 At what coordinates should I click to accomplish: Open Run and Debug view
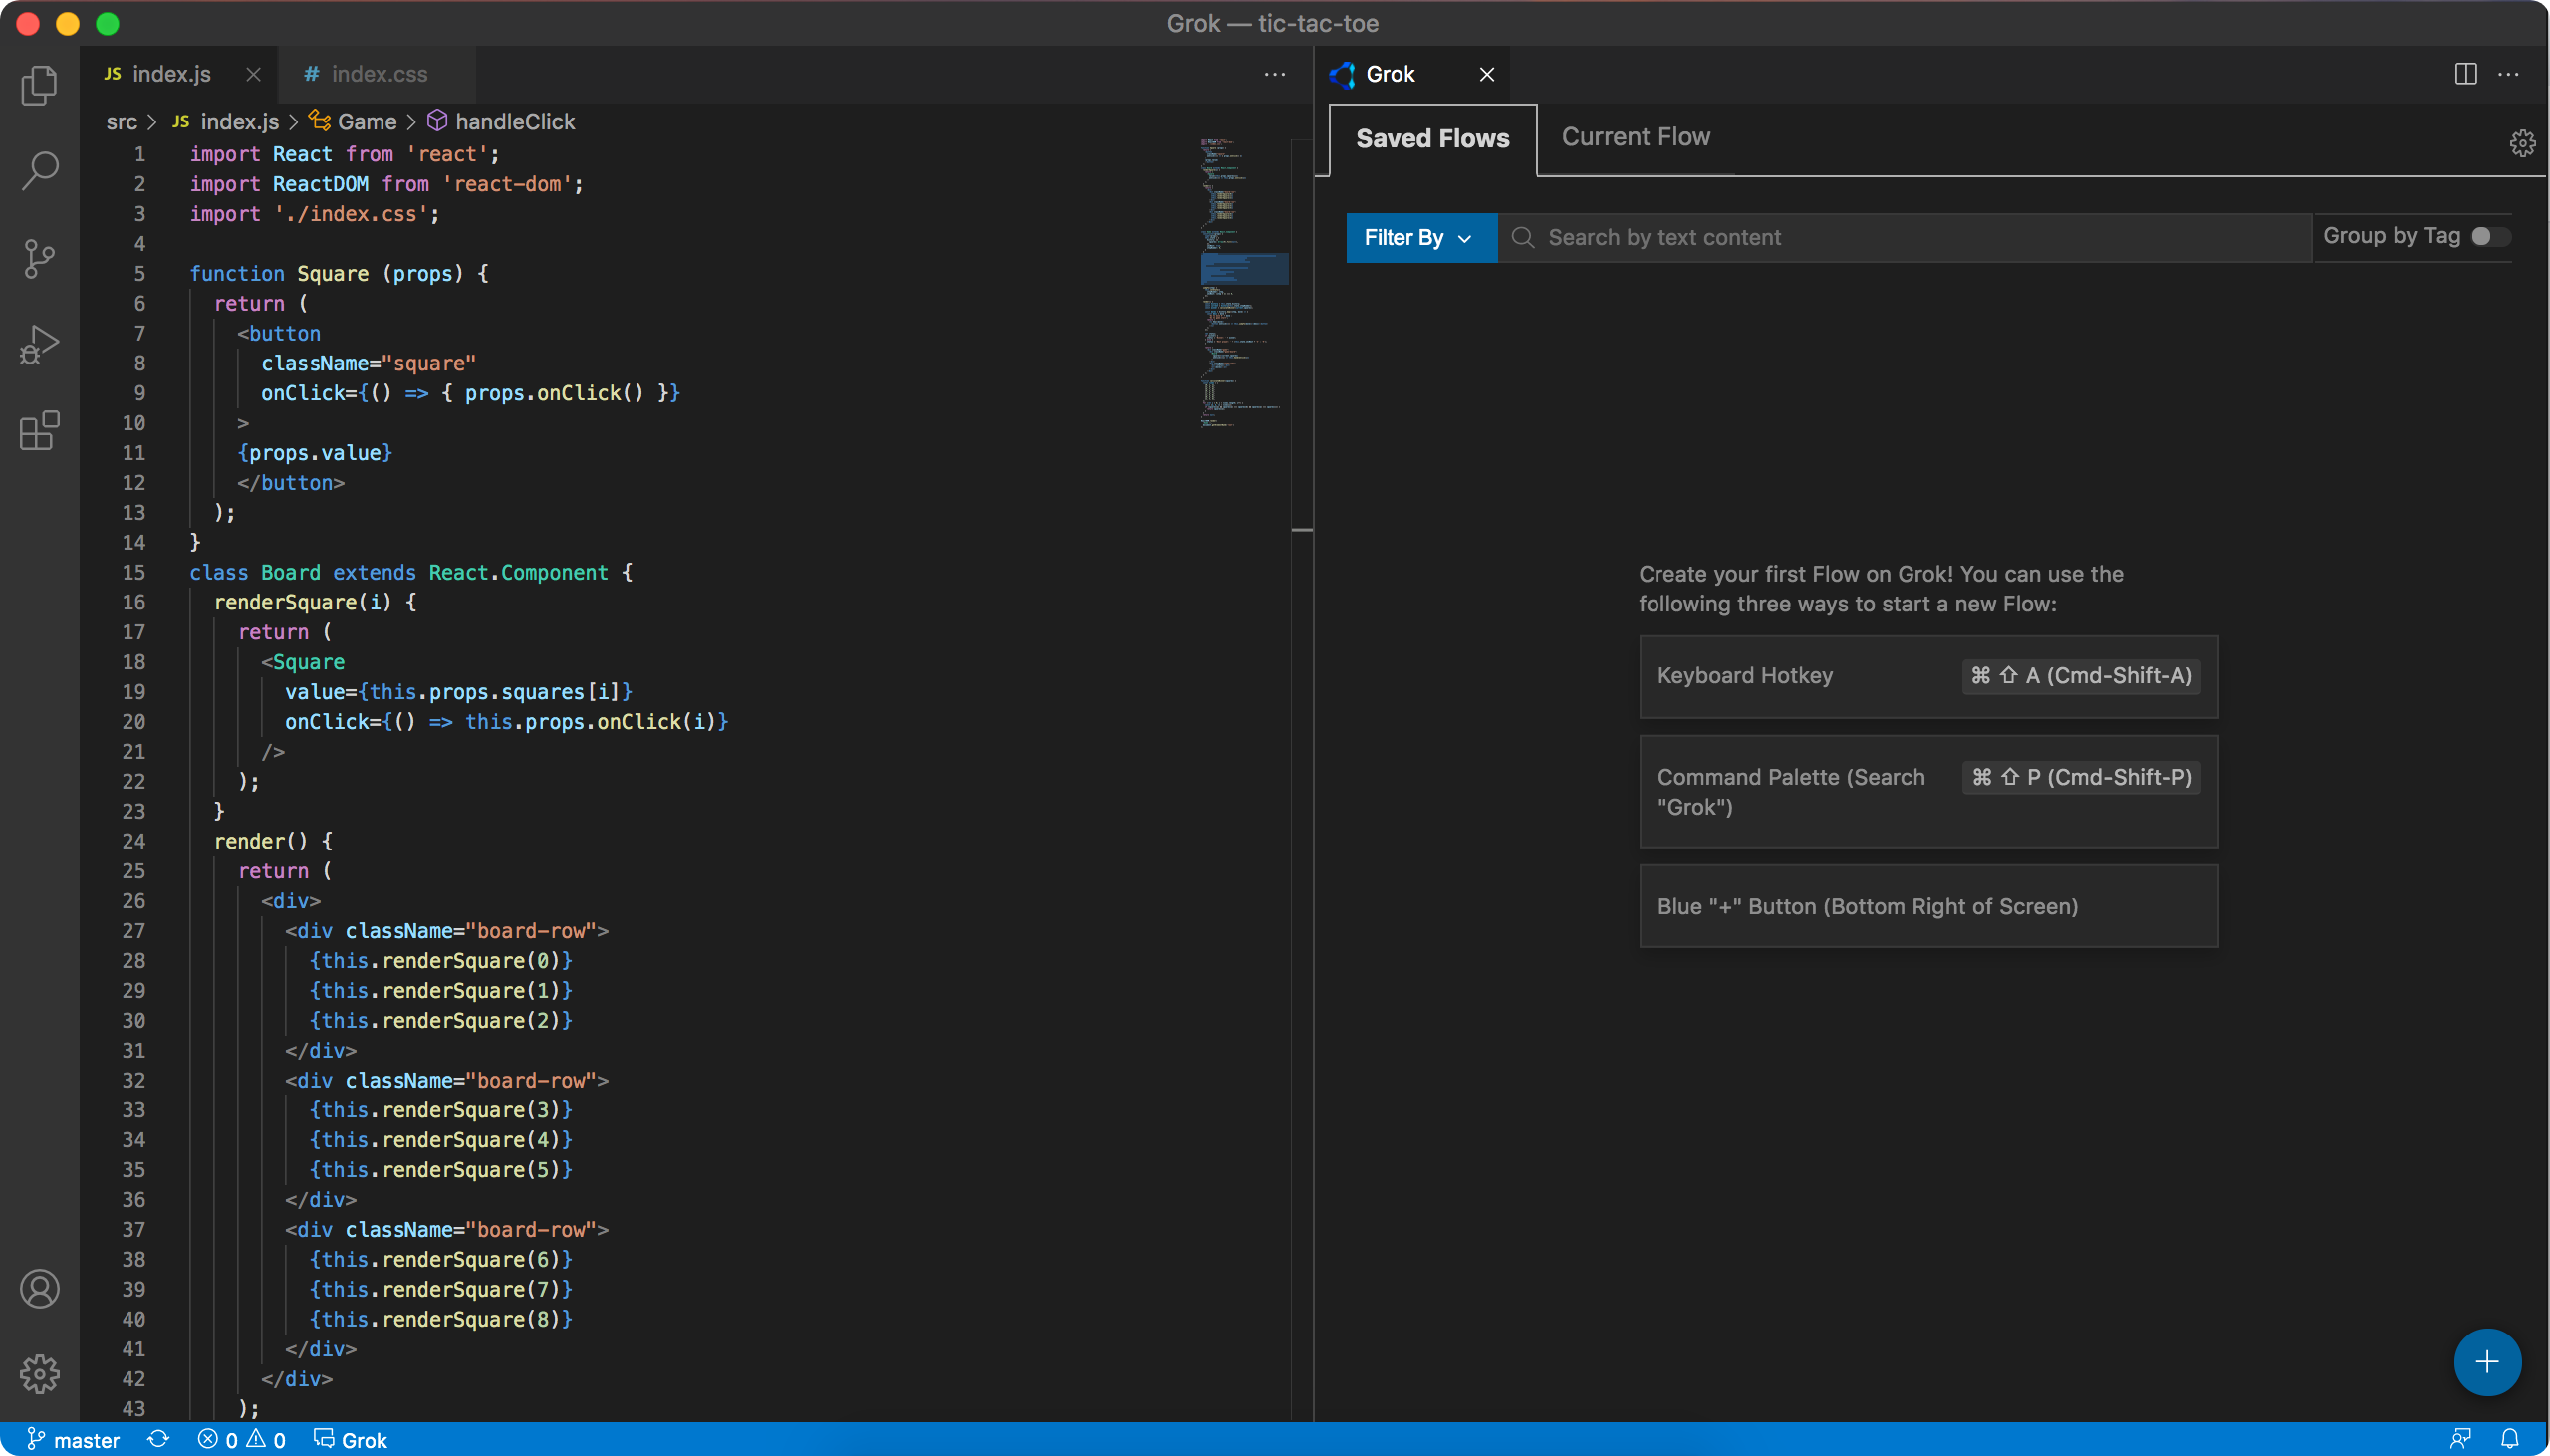39,344
